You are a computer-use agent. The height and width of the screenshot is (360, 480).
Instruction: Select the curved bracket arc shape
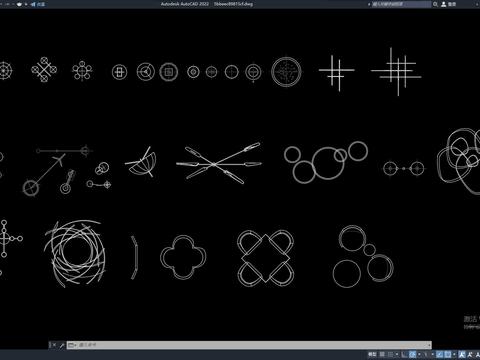coord(134,257)
